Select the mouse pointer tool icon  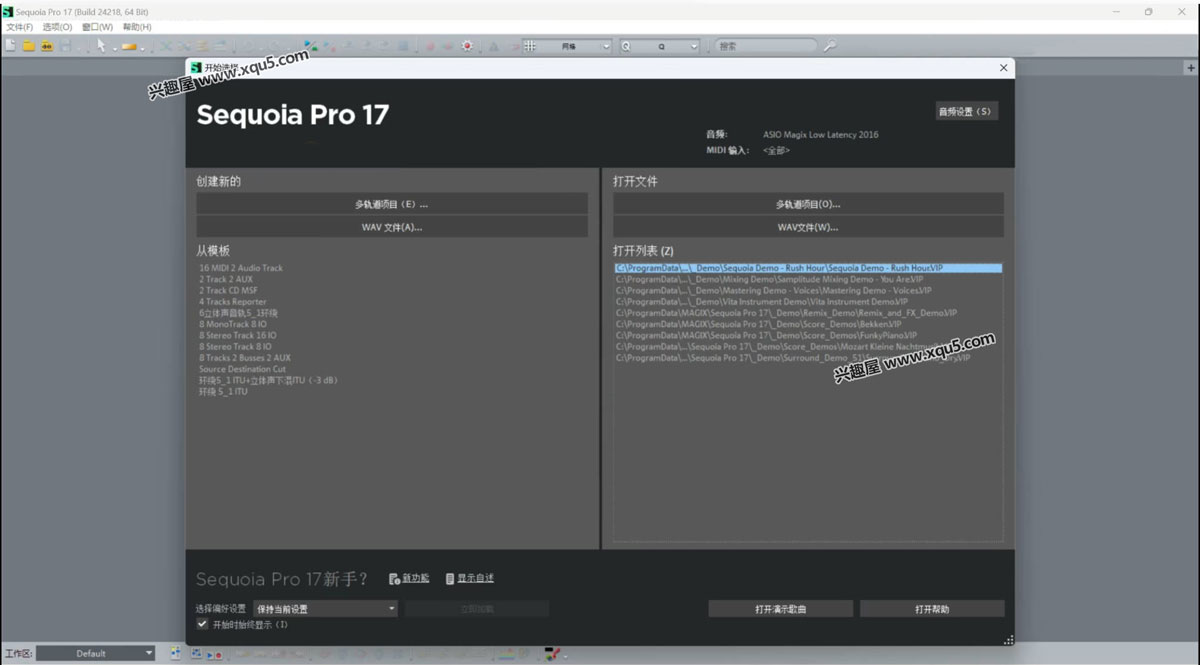pyautogui.click(x=101, y=45)
